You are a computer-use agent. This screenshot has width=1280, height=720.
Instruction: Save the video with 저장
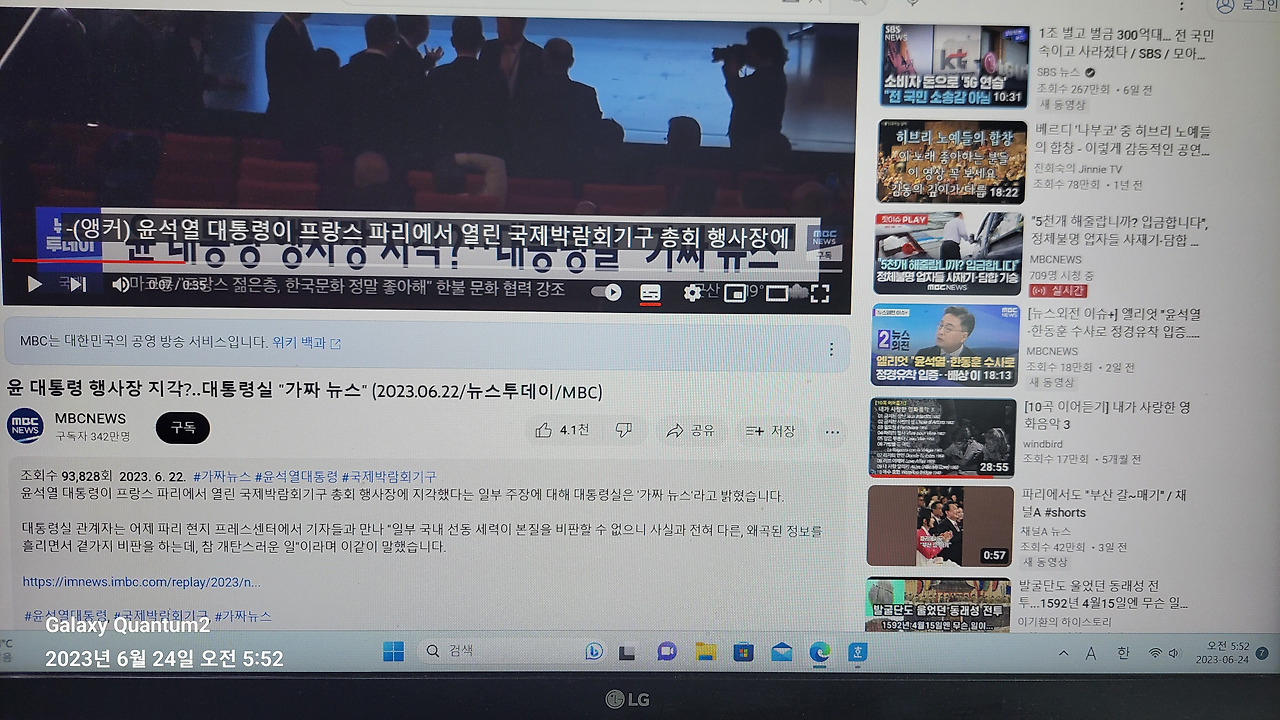tap(770, 431)
